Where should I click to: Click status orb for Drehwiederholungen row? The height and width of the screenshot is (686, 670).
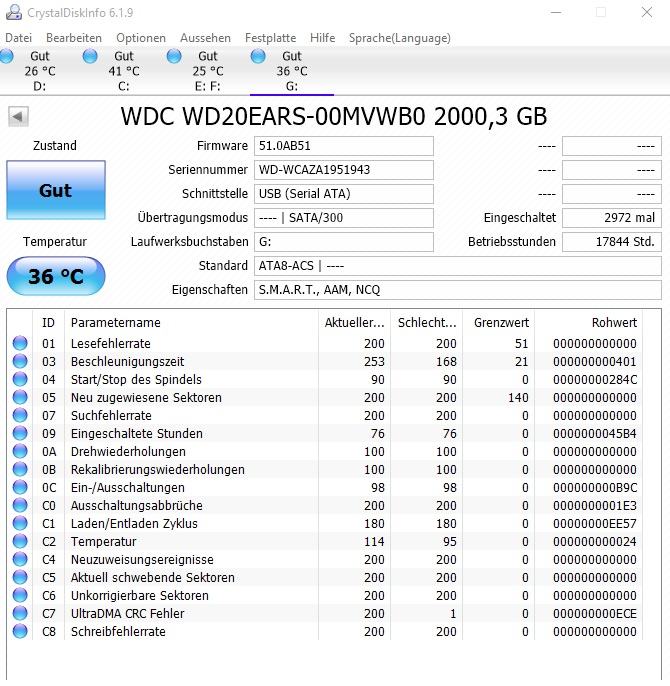20,451
